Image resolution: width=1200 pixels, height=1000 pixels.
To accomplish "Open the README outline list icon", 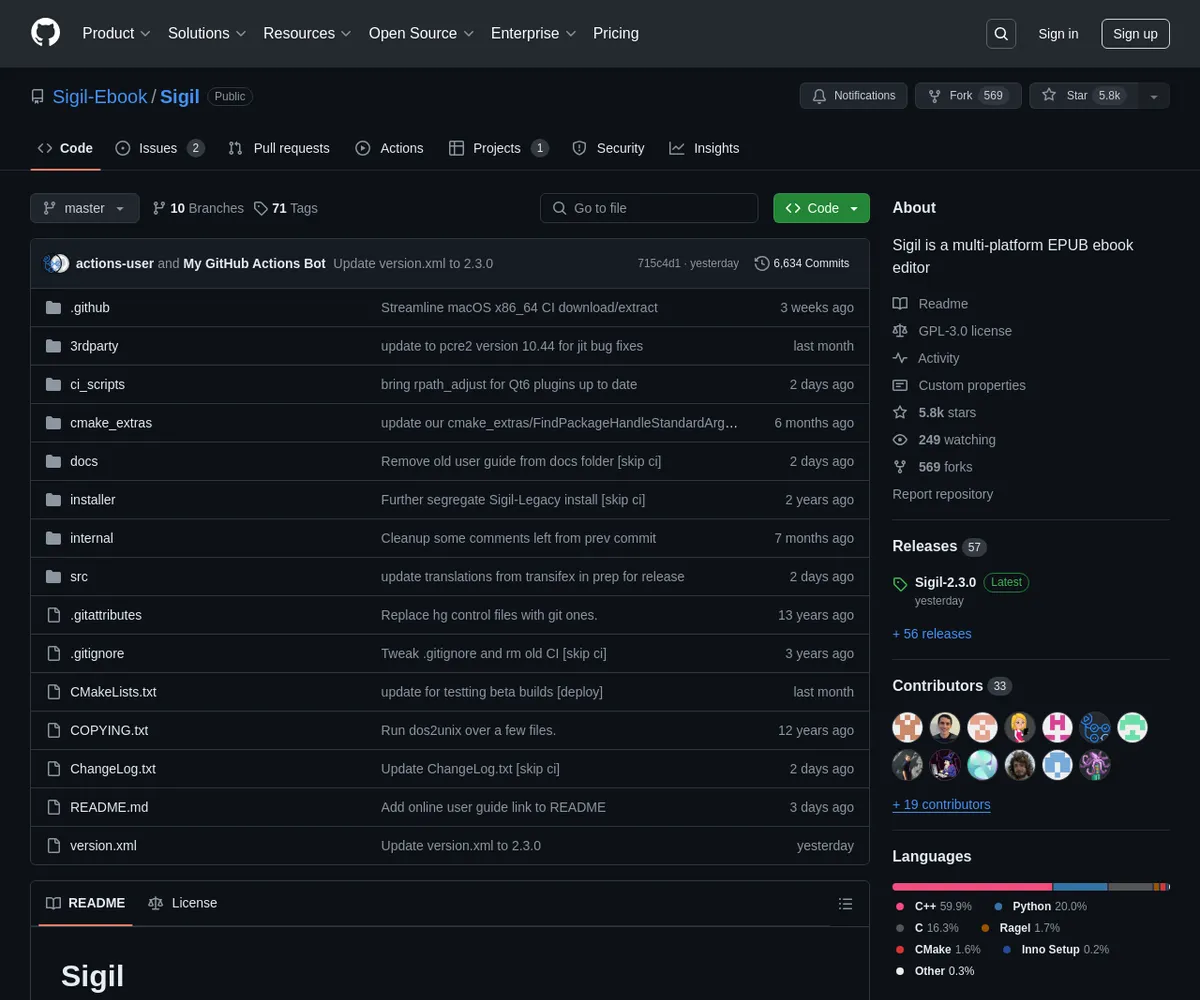I will [x=846, y=904].
